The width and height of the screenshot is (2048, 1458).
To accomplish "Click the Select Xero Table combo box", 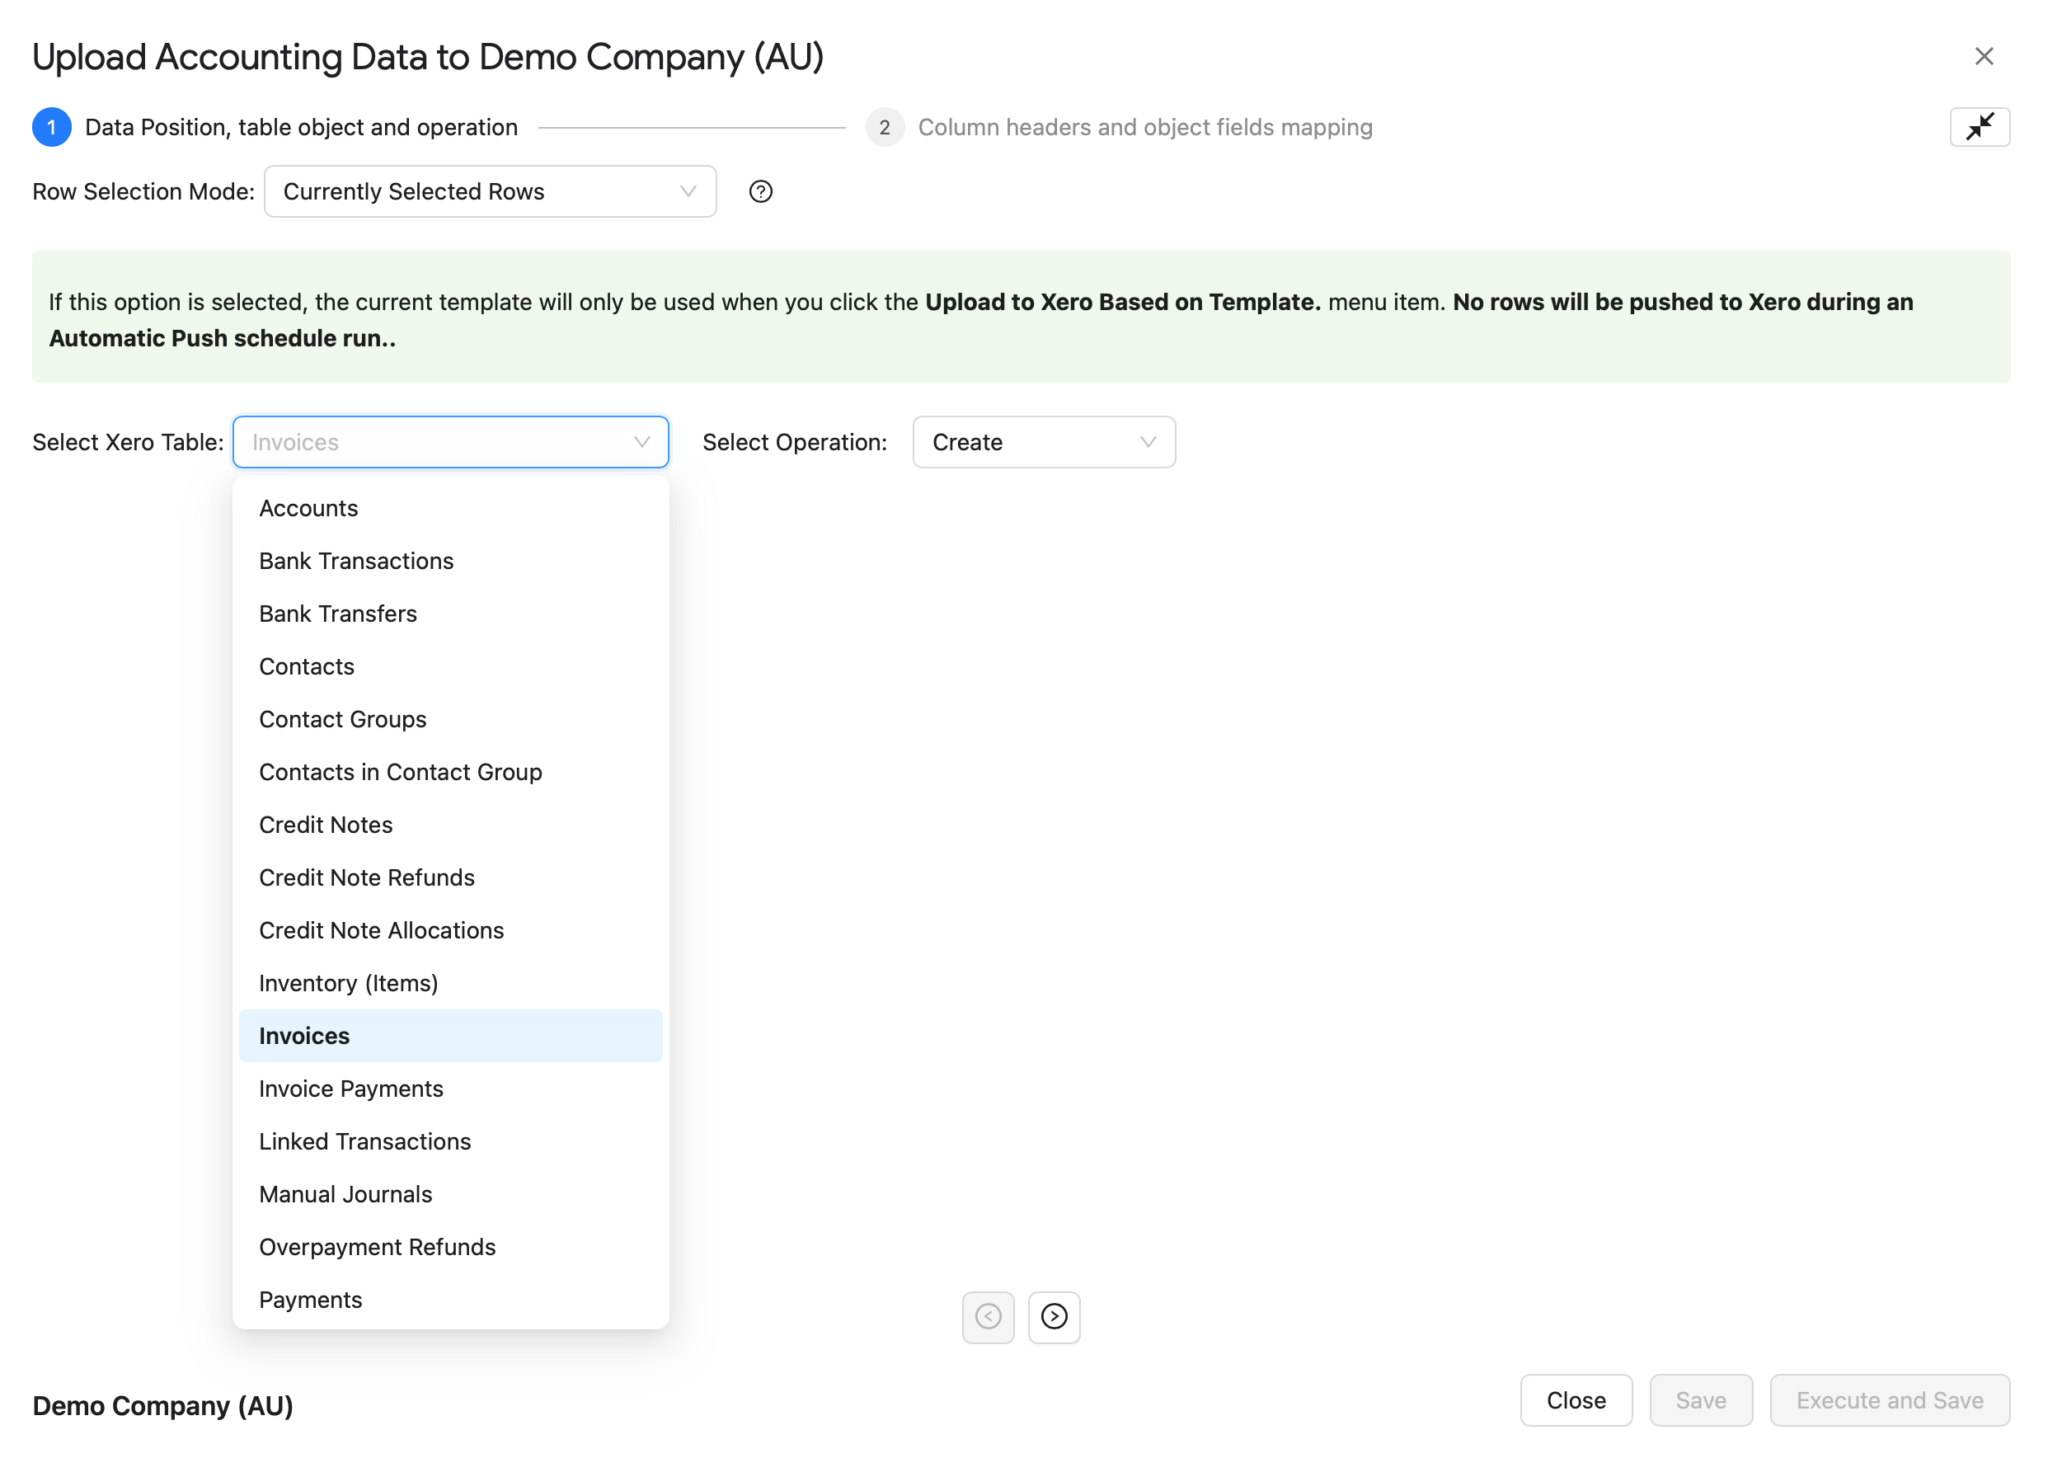I will [450, 442].
